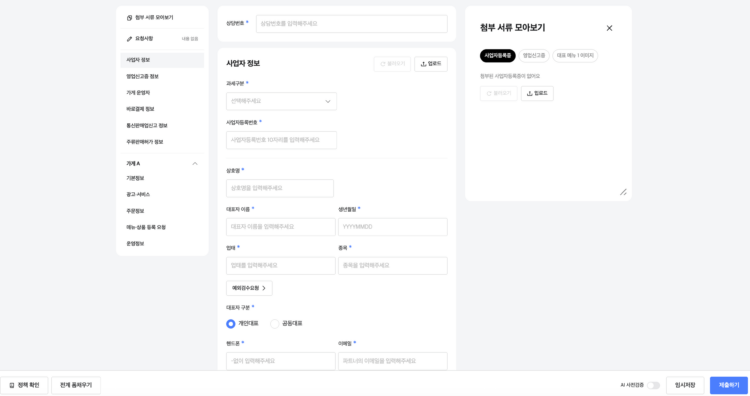Click 불러오기 button in 사업자 정보 header

coord(392,64)
